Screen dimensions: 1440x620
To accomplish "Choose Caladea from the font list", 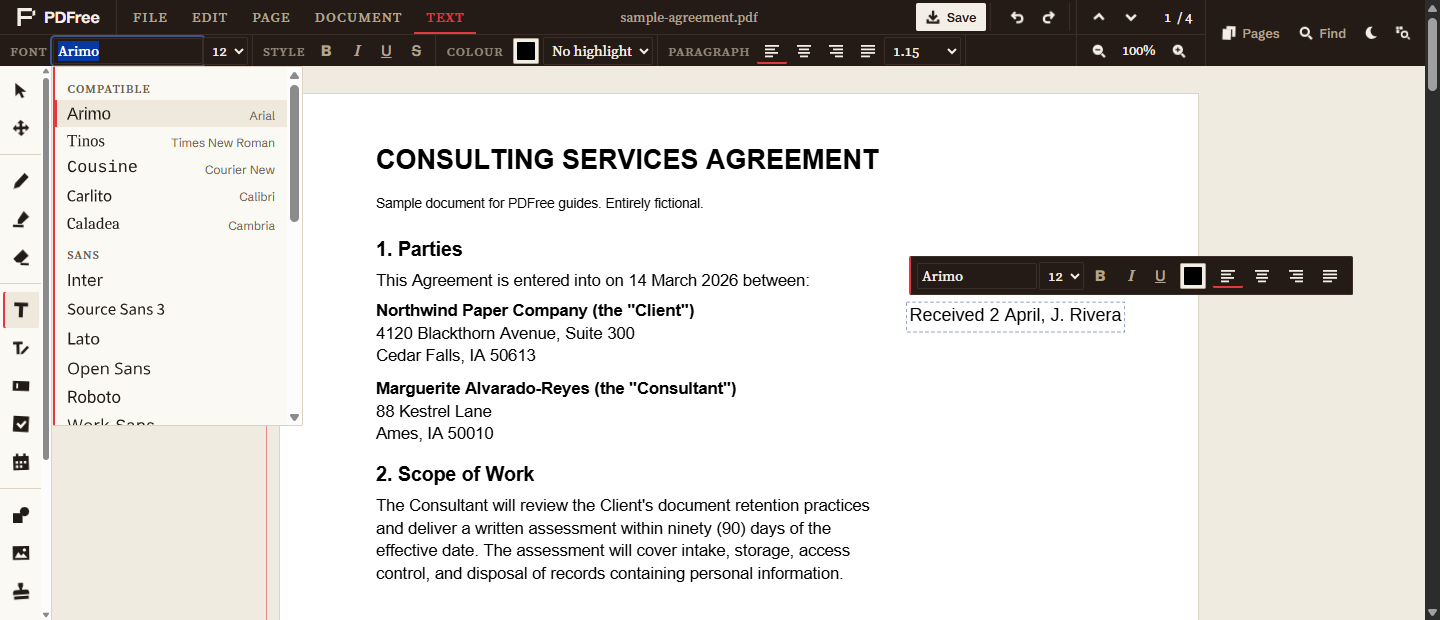I will [171, 224].
